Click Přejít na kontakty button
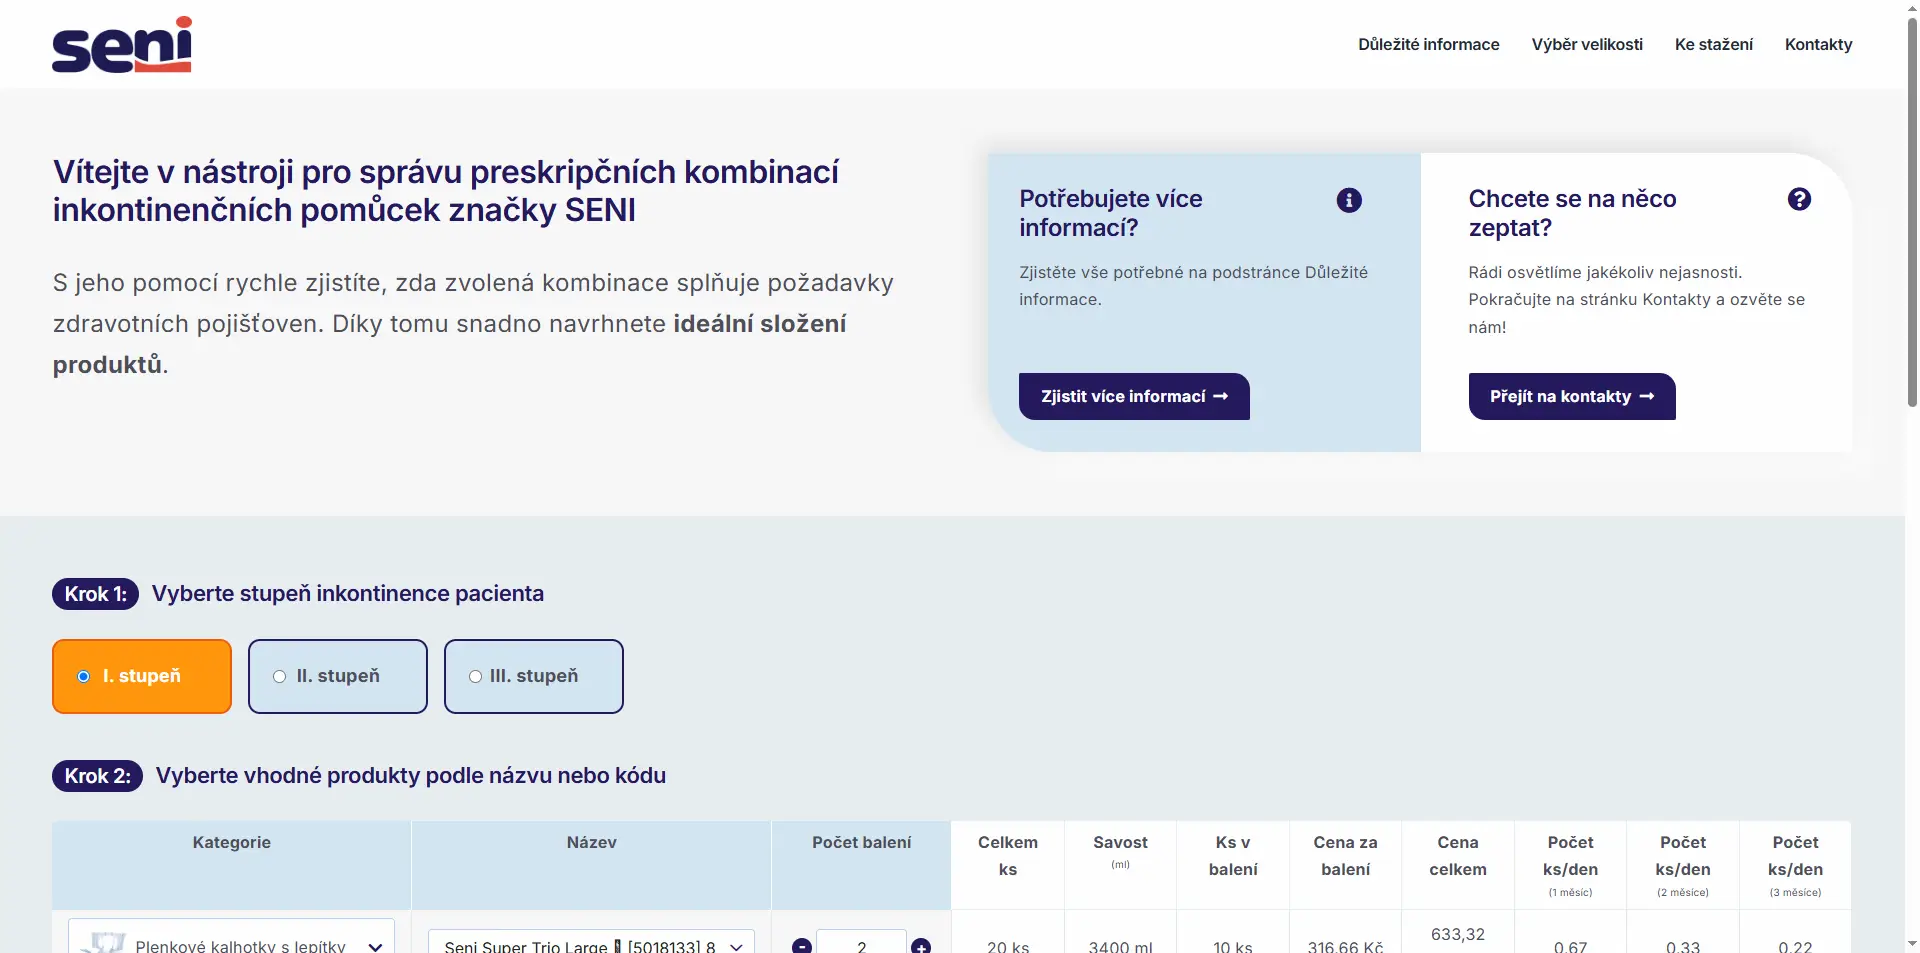Viewport: 1920px width, 953px height. point(1572,396)
